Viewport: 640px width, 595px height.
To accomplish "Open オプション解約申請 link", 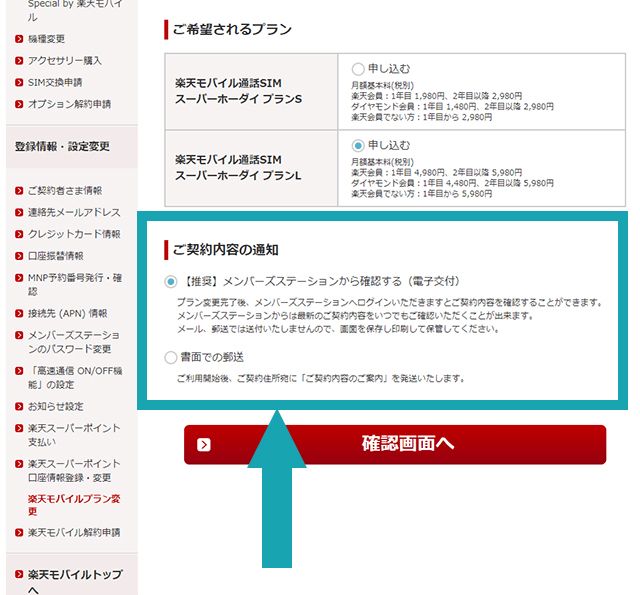I will pos(69,104).
